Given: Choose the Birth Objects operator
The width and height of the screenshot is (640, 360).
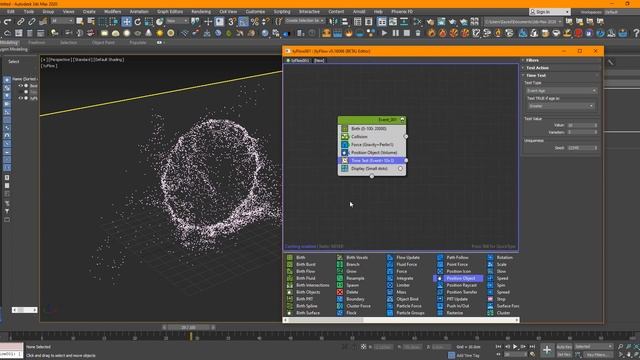Looking at the screenshot, I should (x=308, y=292).
